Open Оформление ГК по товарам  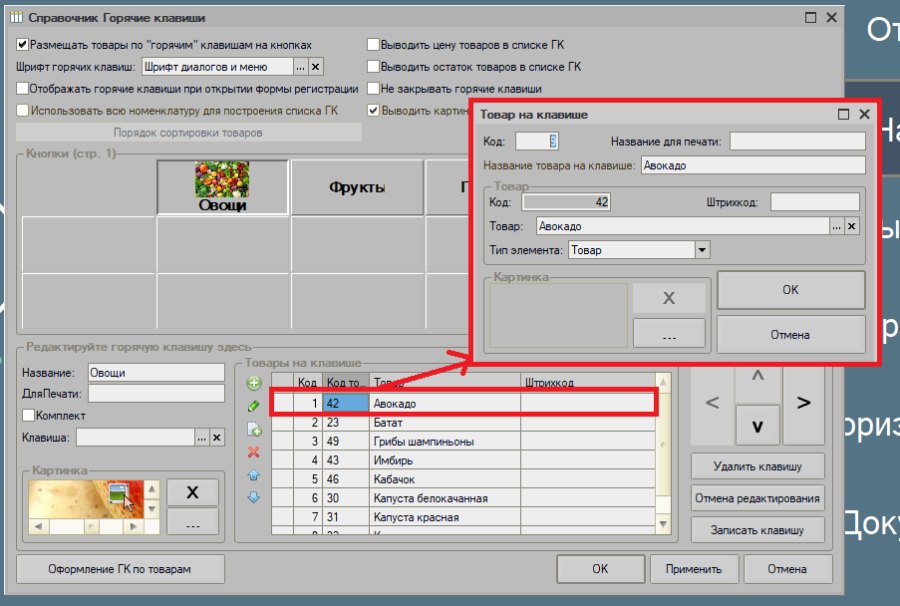120,569
